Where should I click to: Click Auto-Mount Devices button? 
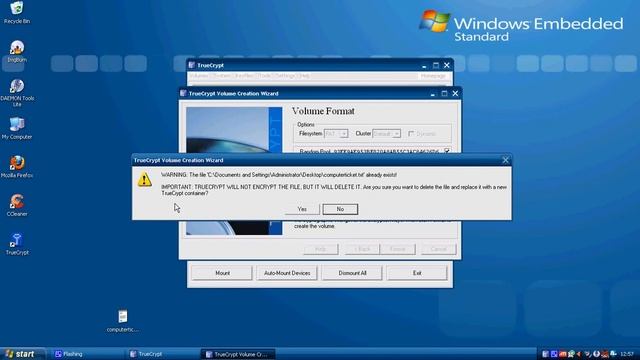click(287, 273)
